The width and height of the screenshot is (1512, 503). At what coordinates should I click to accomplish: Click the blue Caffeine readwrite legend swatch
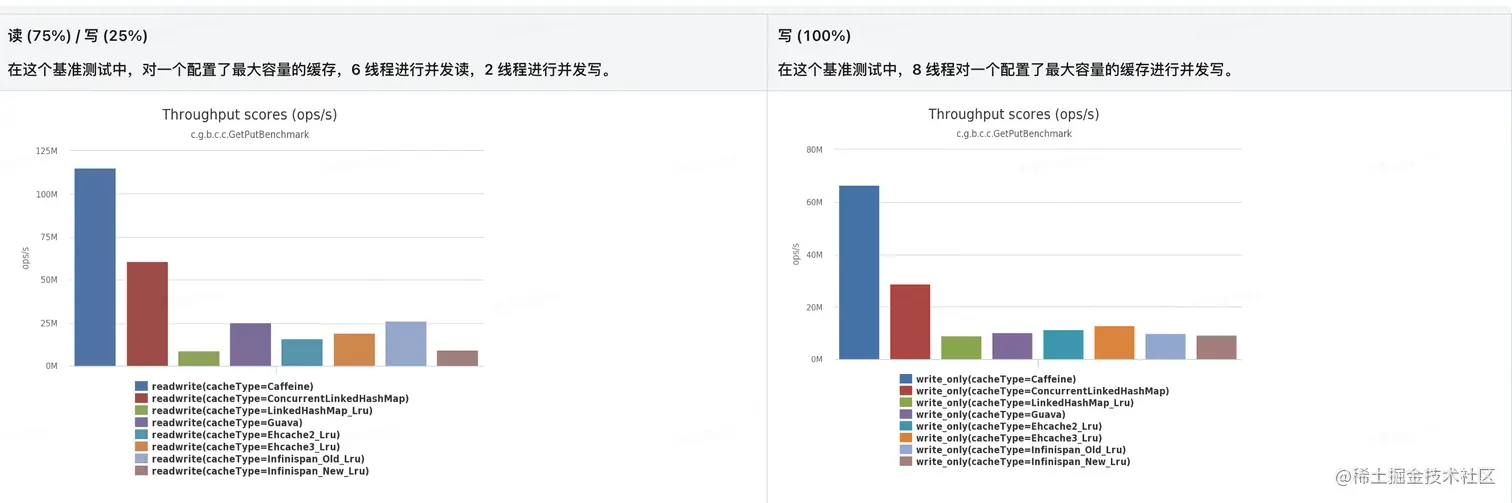141,386
